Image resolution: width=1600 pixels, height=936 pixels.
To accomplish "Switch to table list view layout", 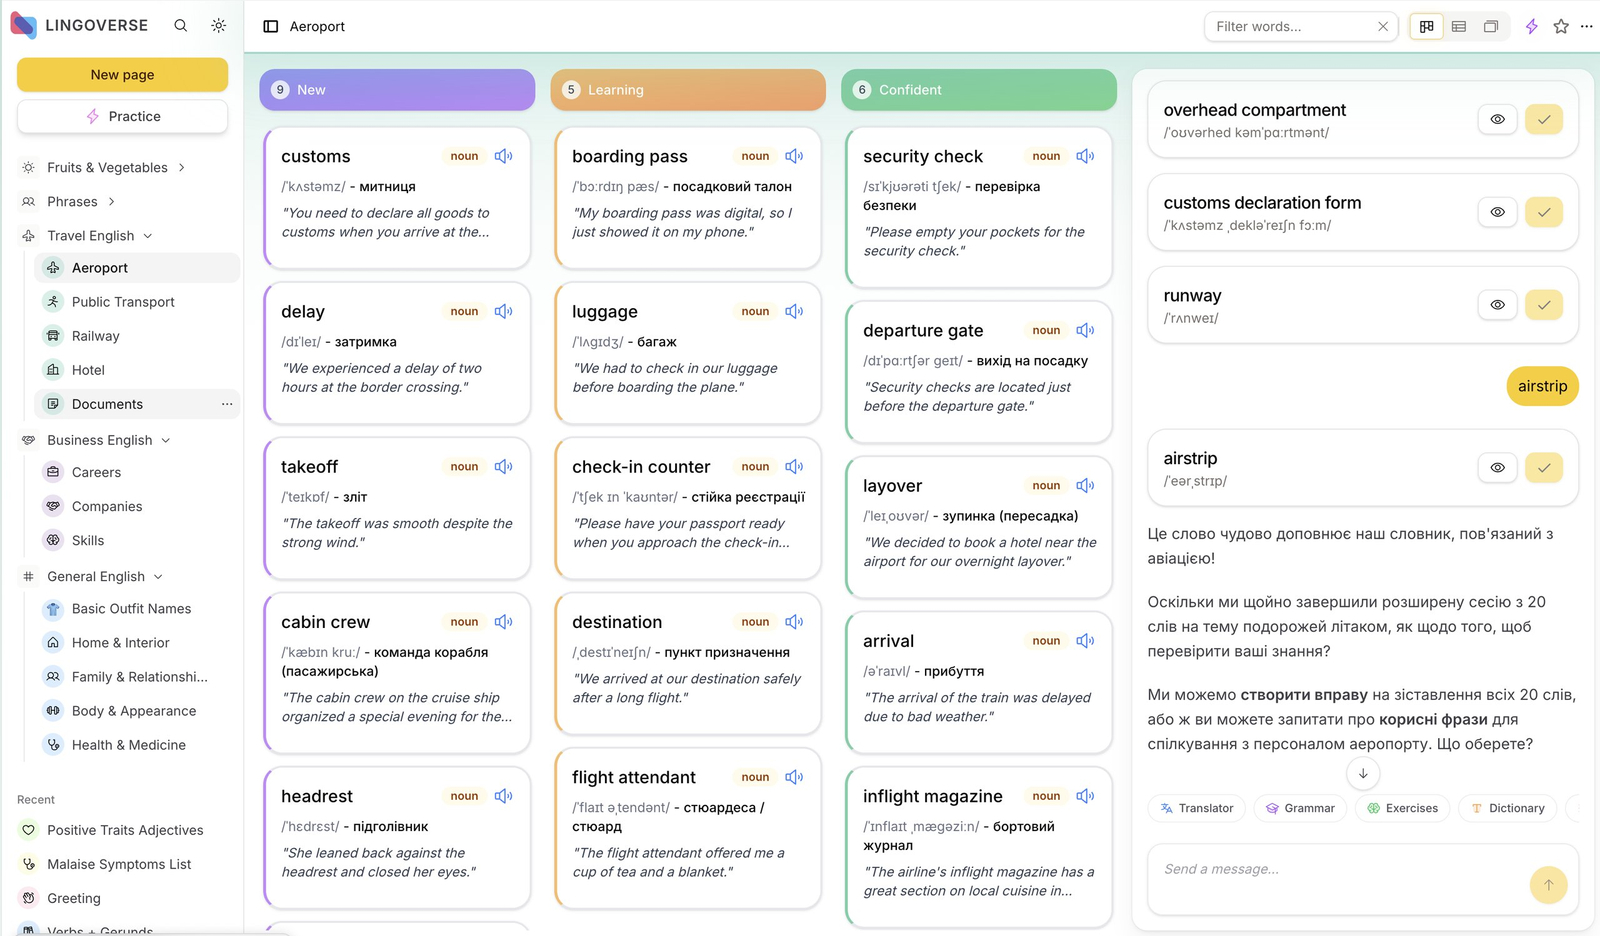I will (x=1459, y=27).
